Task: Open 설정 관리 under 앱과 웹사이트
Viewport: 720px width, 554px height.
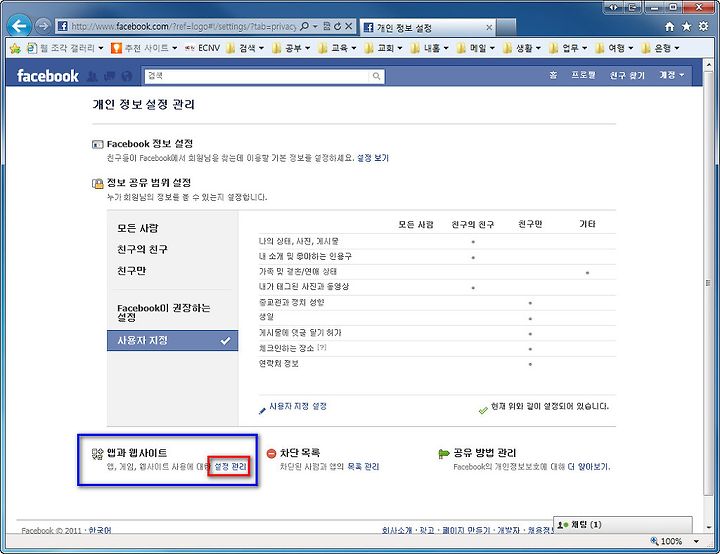Action: tap(231, 466)
